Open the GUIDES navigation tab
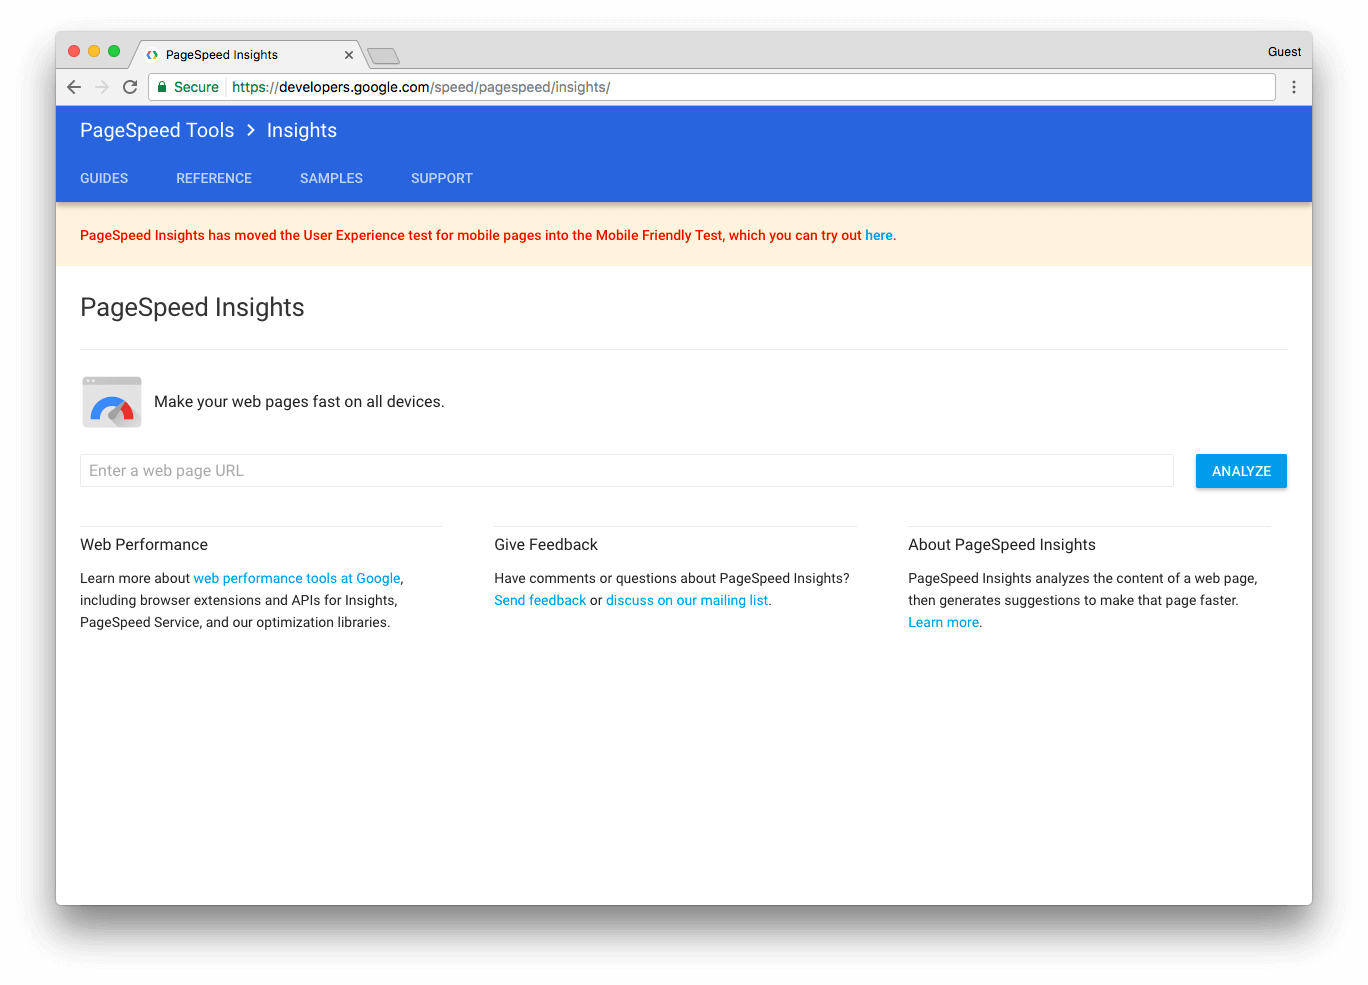The height and width of the screenshot is (985, 1368). 104,178
